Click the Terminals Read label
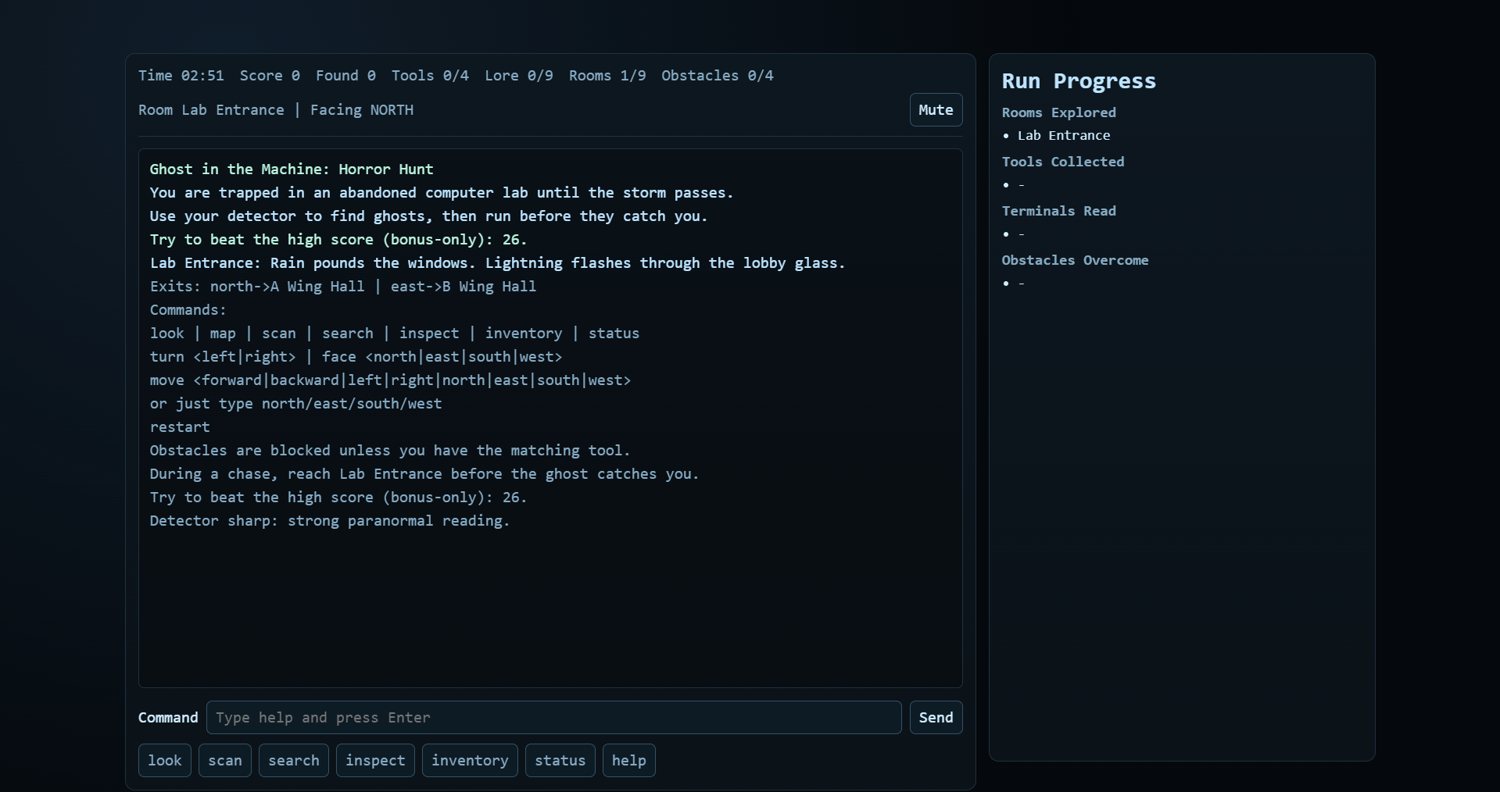The width and height of the screenshot is (1500, 792). [1059, 211]
